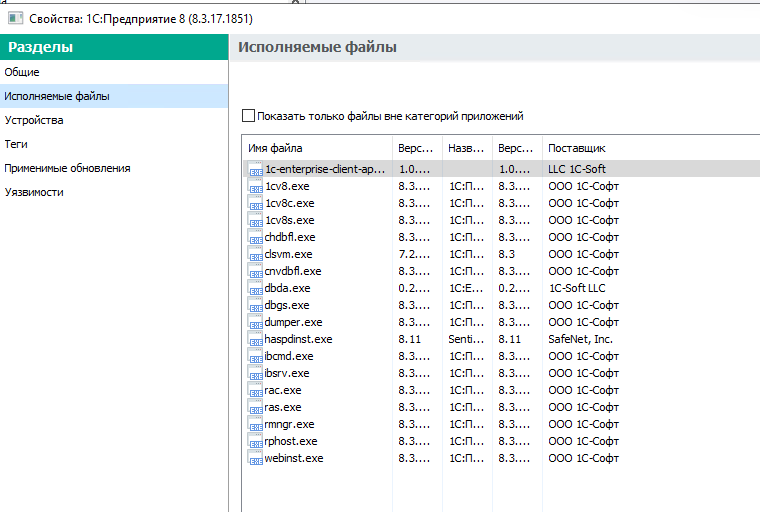Viewport: 760px width, 512px height.
Task: Click EXE icon next to webinst.exe
Action: tap(255, 458)
